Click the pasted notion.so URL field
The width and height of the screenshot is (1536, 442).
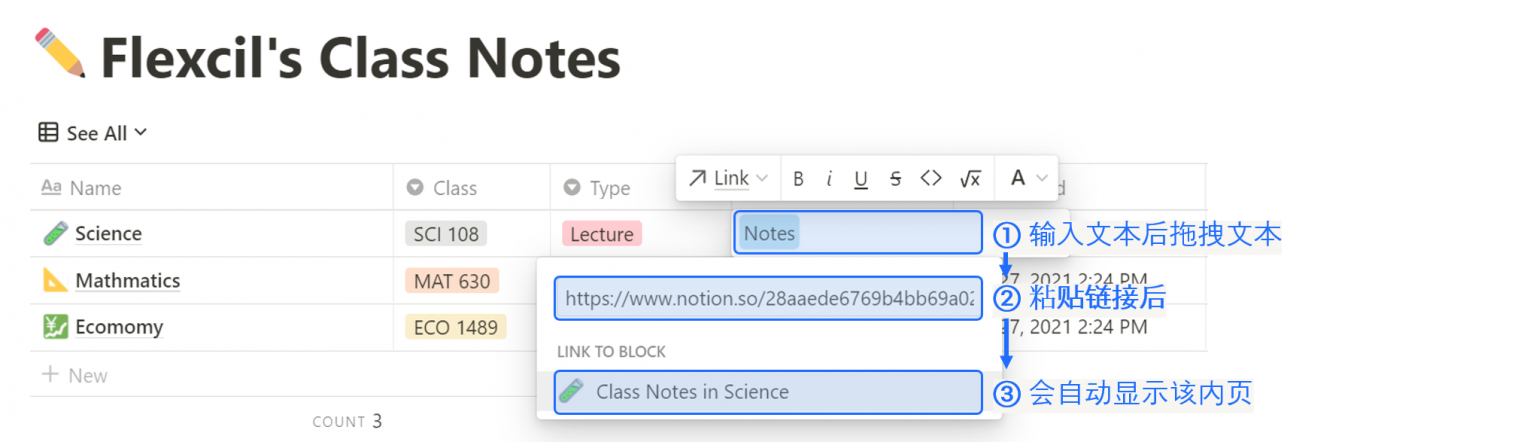pos(768,298)
